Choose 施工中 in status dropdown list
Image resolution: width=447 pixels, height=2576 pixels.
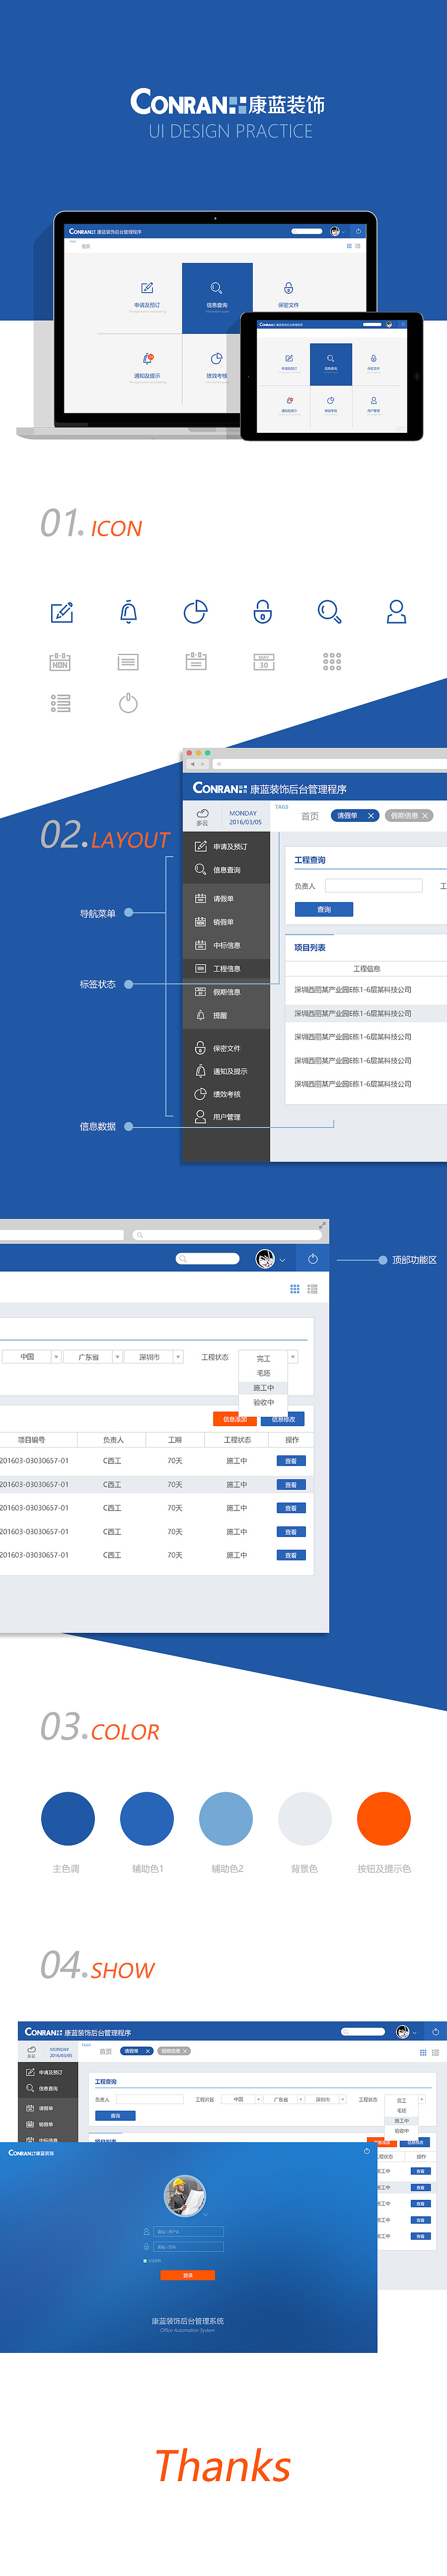point(264,1388)
